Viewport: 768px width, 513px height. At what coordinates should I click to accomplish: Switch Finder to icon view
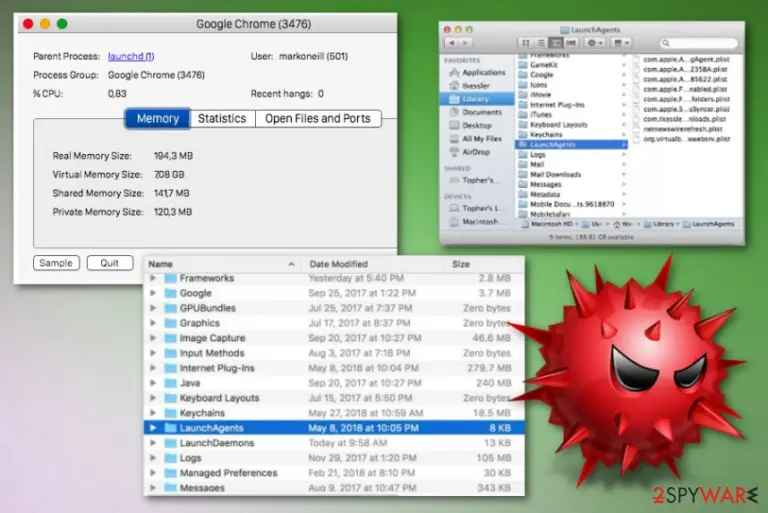pyautogui.click(x=526, y=43)
